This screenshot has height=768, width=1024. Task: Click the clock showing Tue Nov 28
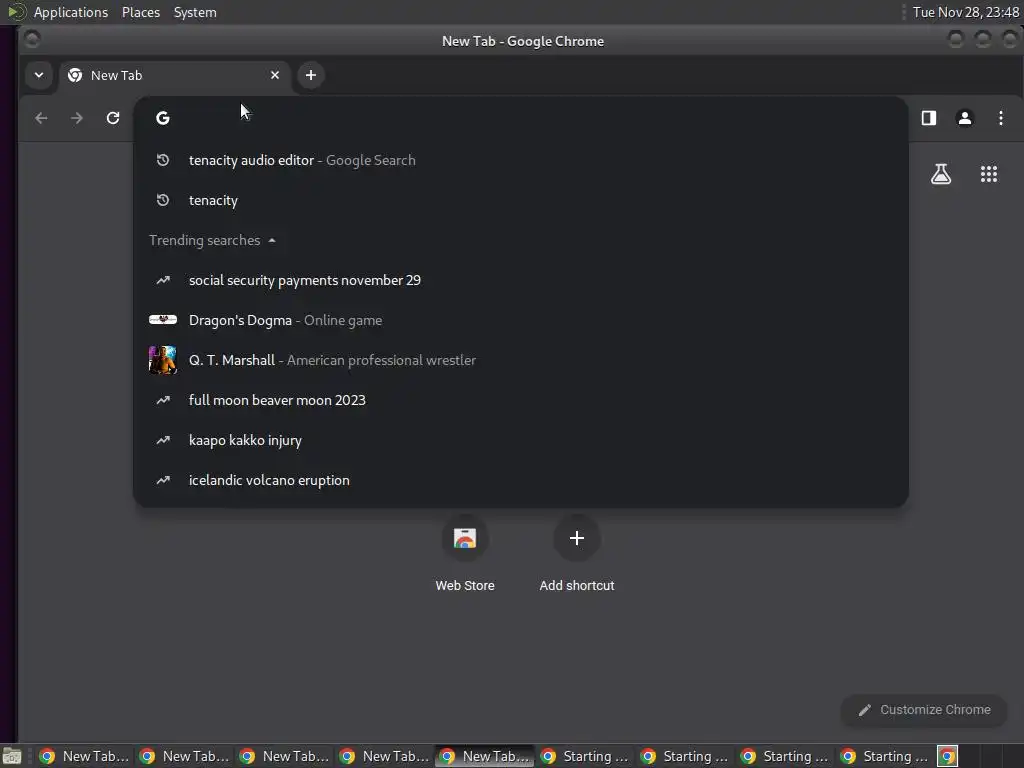[x=965, y=12]
